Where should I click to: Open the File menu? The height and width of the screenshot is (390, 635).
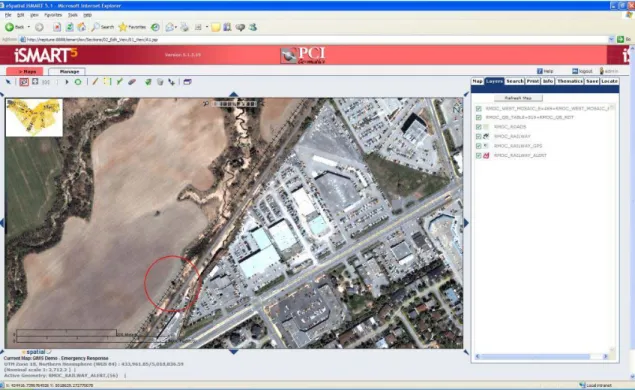(x=8, y=15)
